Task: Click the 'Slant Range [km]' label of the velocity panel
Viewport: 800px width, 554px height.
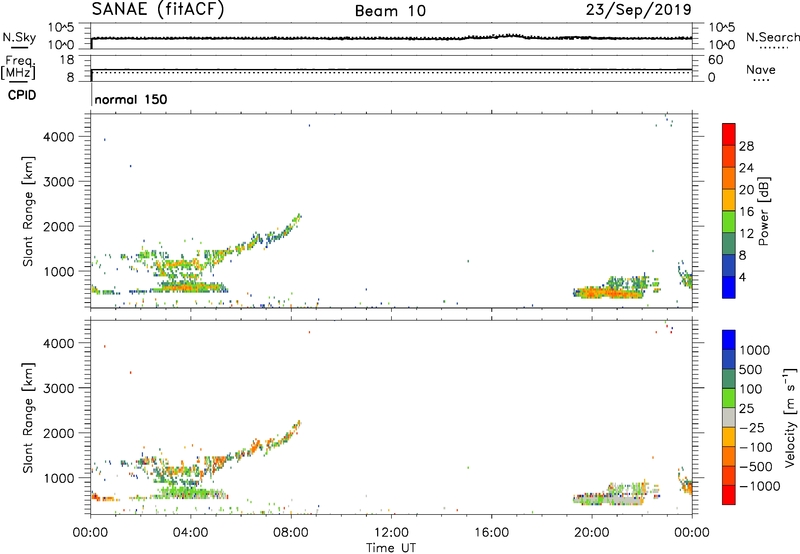Action: tap(28, 418)
